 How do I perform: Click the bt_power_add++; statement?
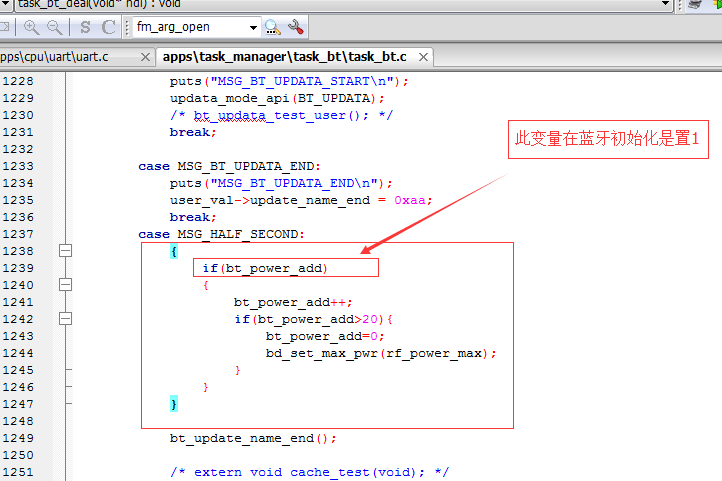click(293, 302)
